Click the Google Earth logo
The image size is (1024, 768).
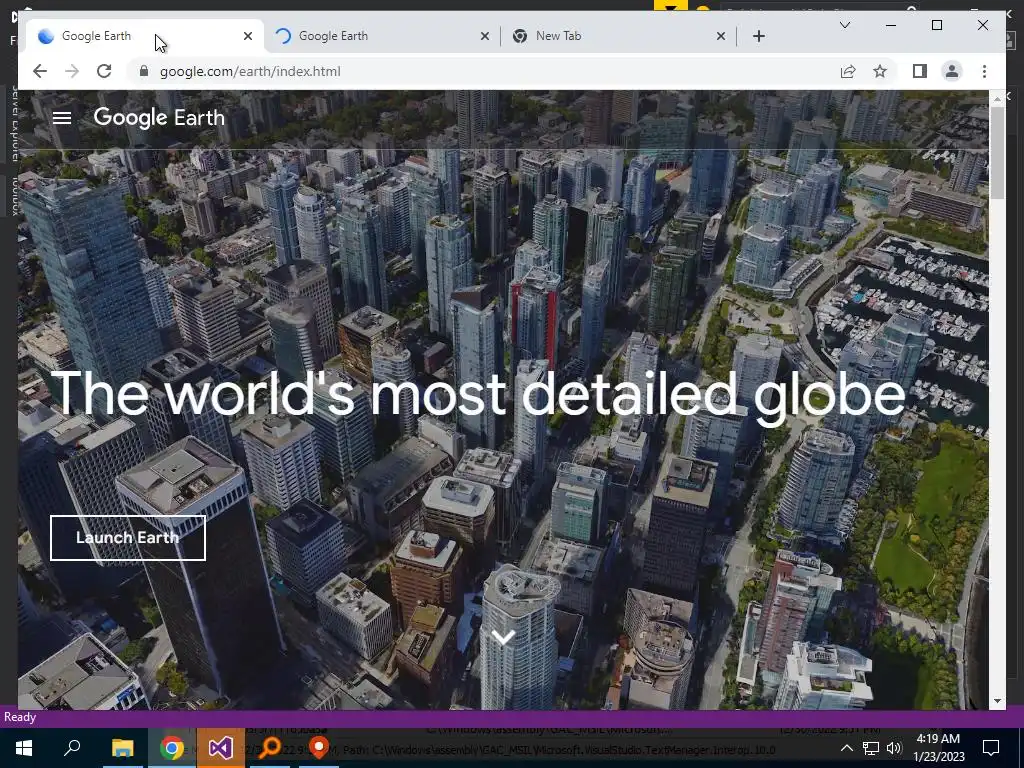coord(159,118)
